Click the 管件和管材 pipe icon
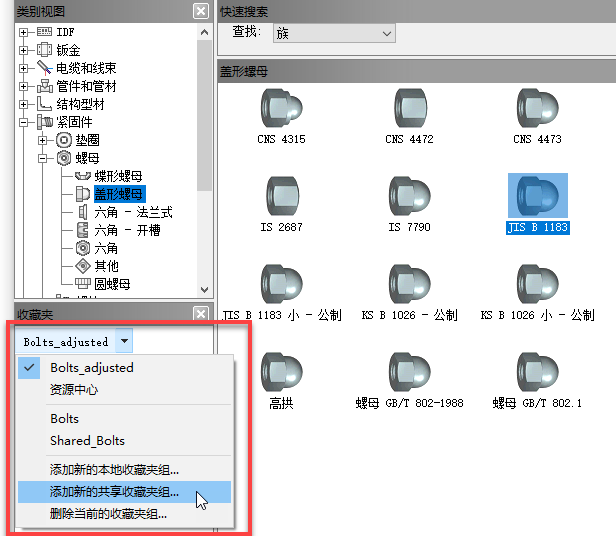Image resolution: width=616 pixels, height=536 pixels. coord(45,86)
